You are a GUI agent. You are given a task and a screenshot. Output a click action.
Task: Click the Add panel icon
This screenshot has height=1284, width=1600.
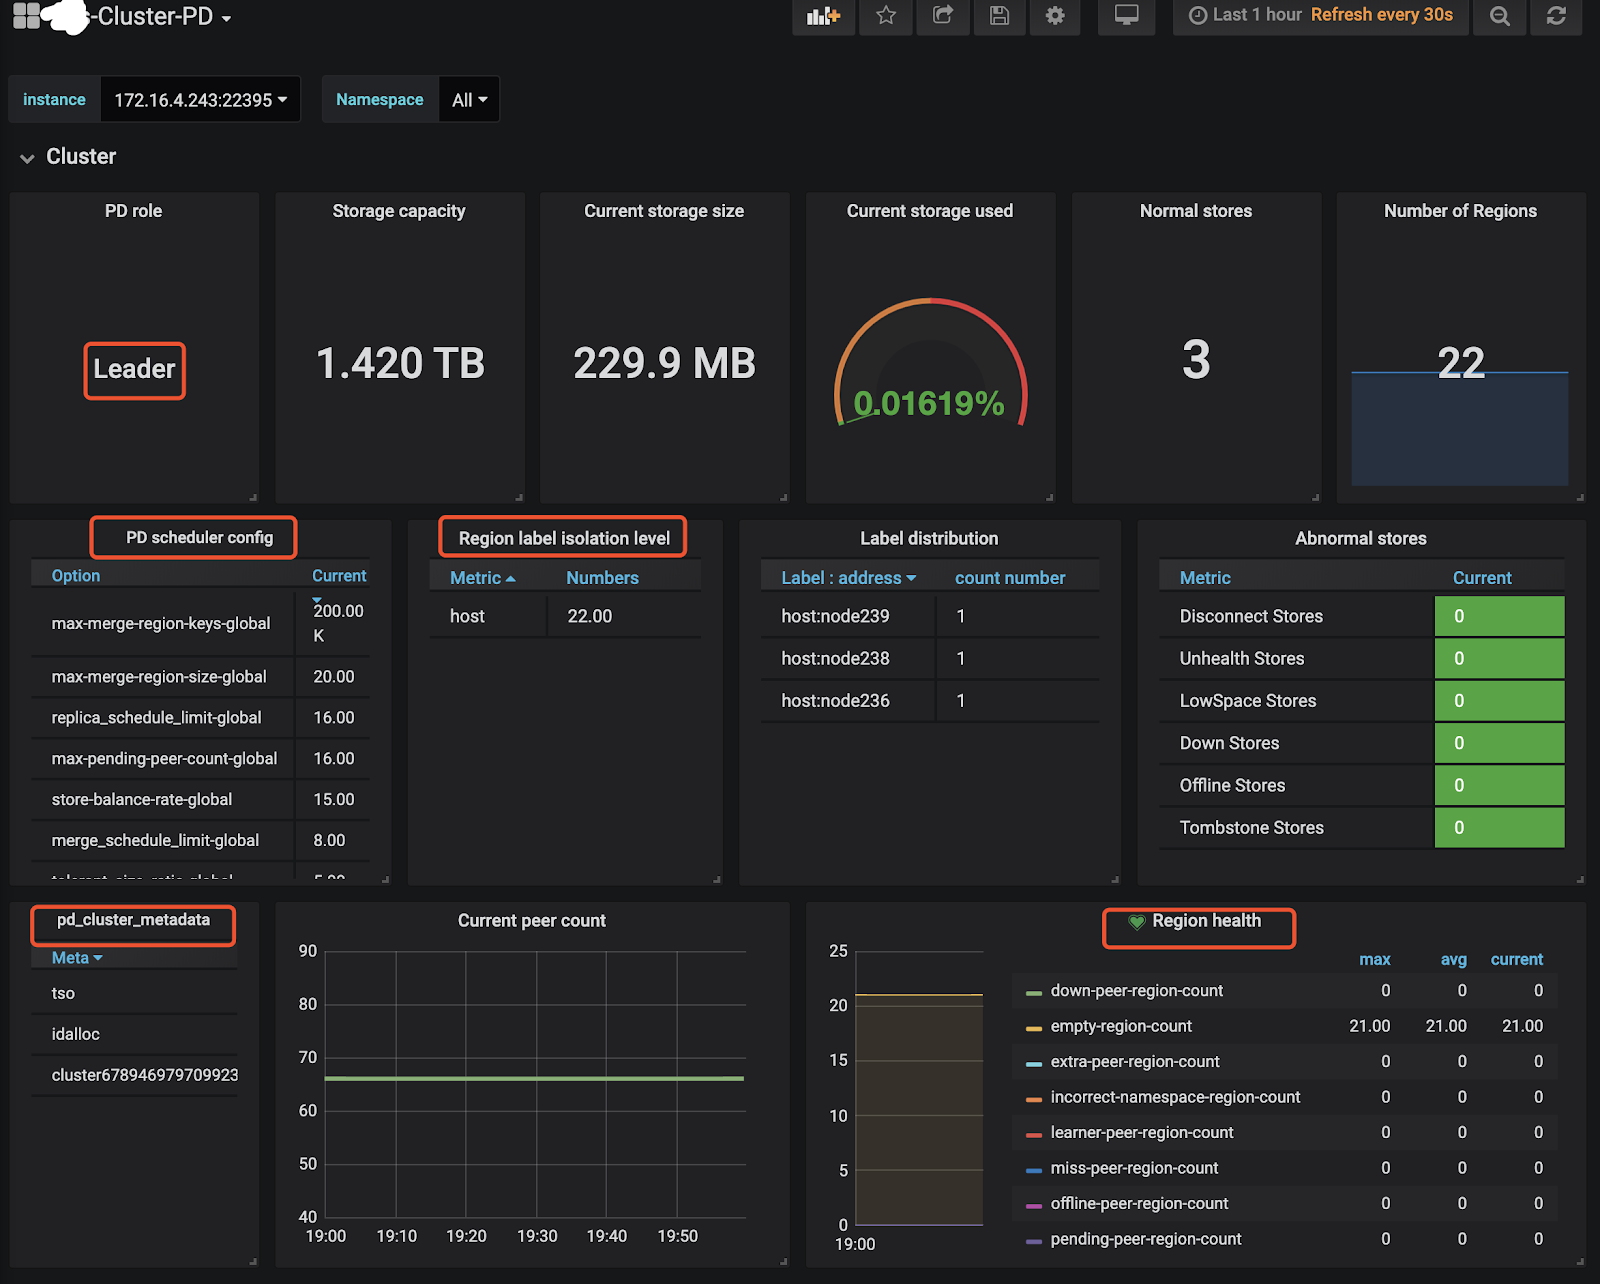point(823,16)
